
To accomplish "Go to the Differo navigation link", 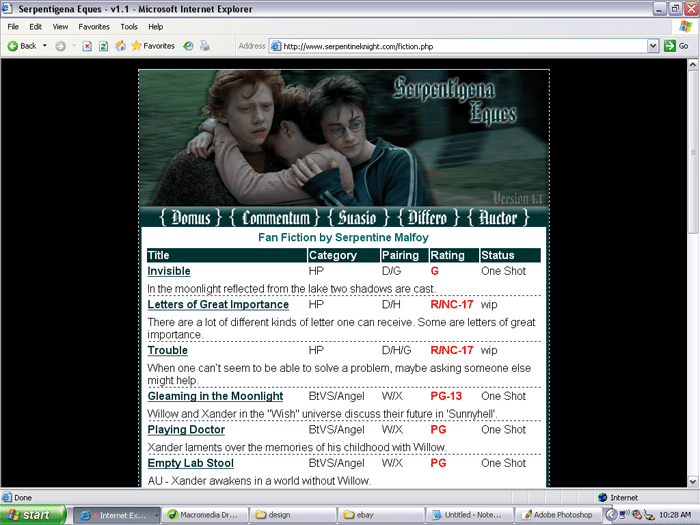I will point(428,218).
